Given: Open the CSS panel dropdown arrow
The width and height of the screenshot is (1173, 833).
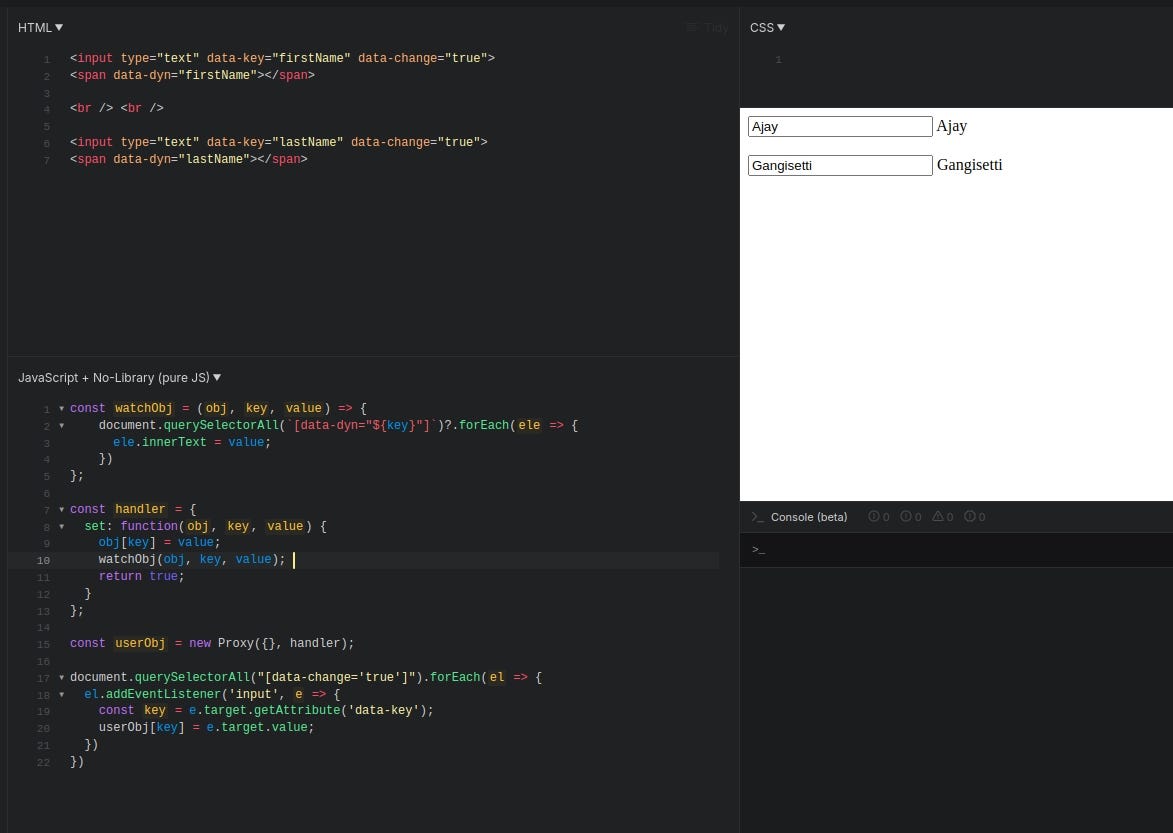Looking at the screenshot, I should (x=779, y=27).
